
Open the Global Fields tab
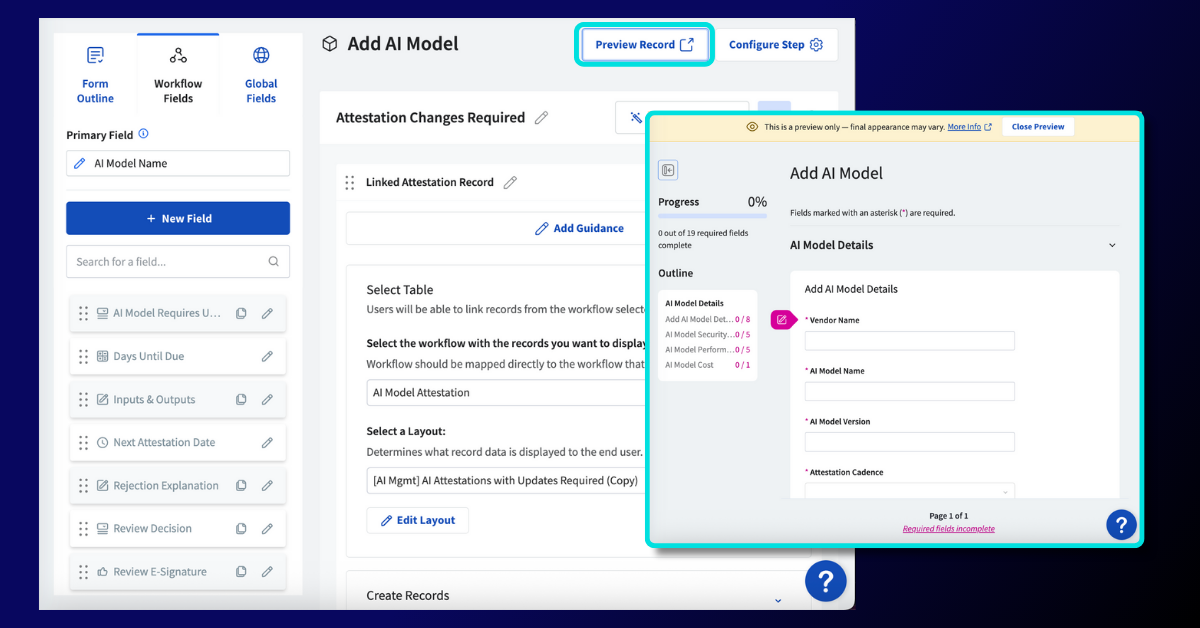pos(261,74)
